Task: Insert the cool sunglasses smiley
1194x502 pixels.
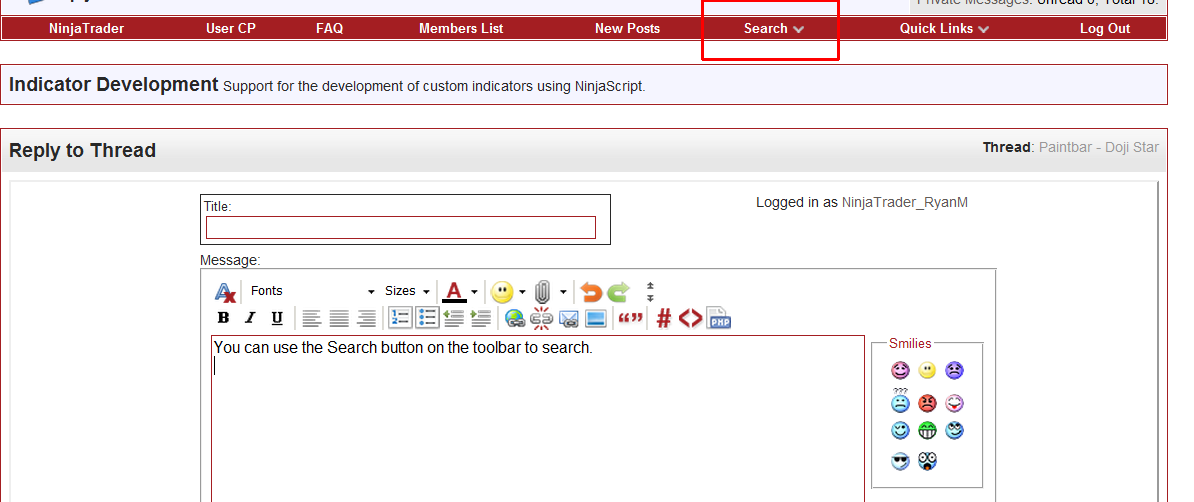Action: pyautogui.click(x=900, y=462)
